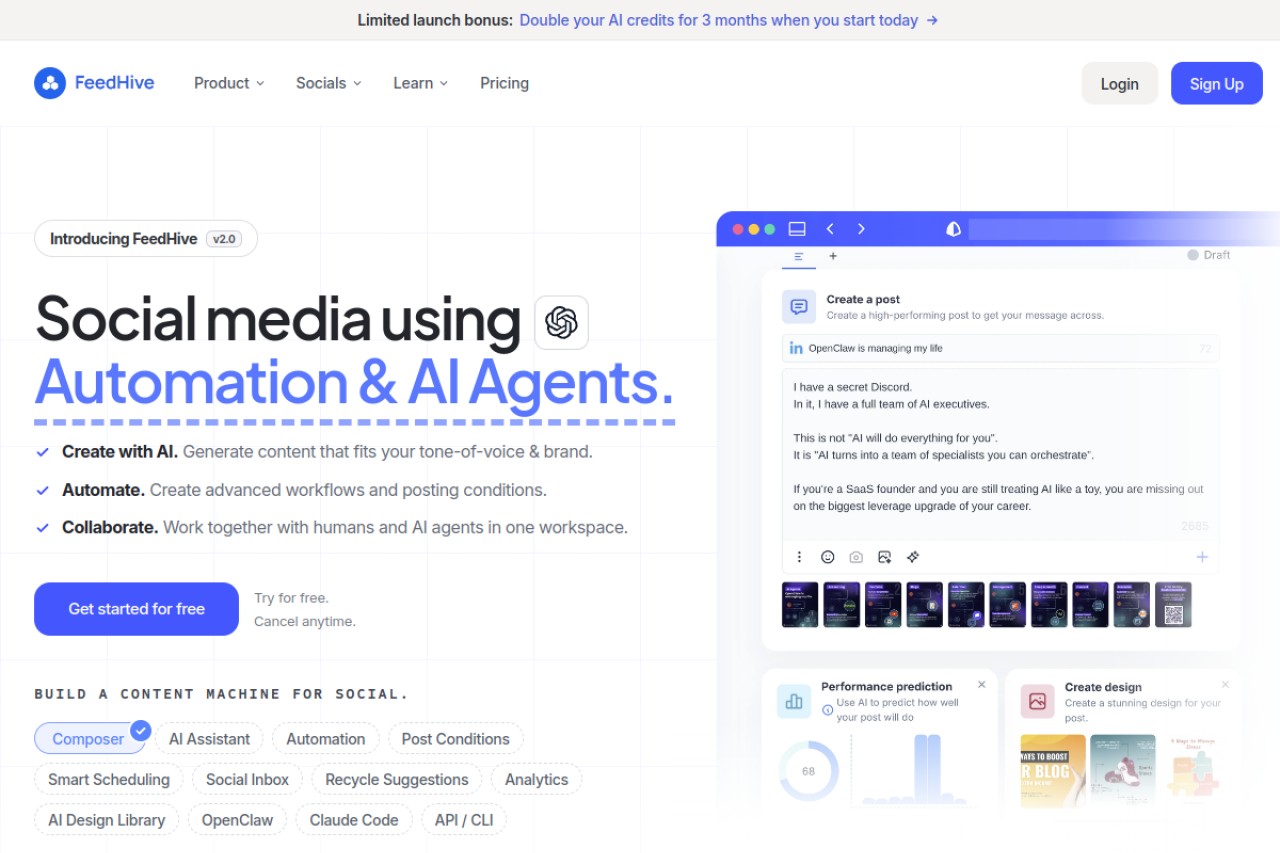
Task: Click the QR code thumbnail
Action: [x=1173, y=605]
